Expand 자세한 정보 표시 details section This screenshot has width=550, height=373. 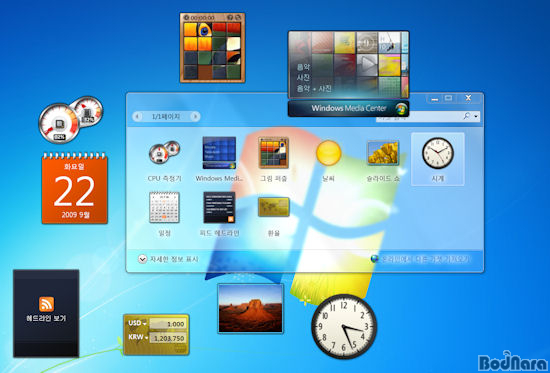coord(168,259)
